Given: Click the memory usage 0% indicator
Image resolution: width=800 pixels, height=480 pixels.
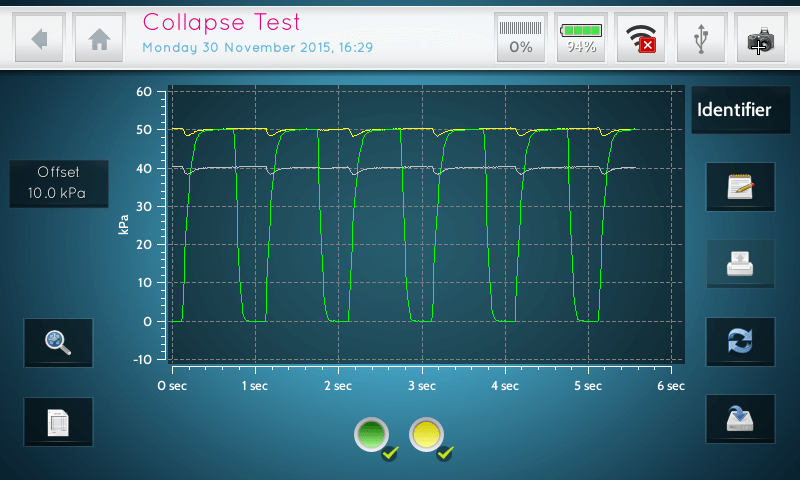Looking at the screenshot, I should point(521,38).
